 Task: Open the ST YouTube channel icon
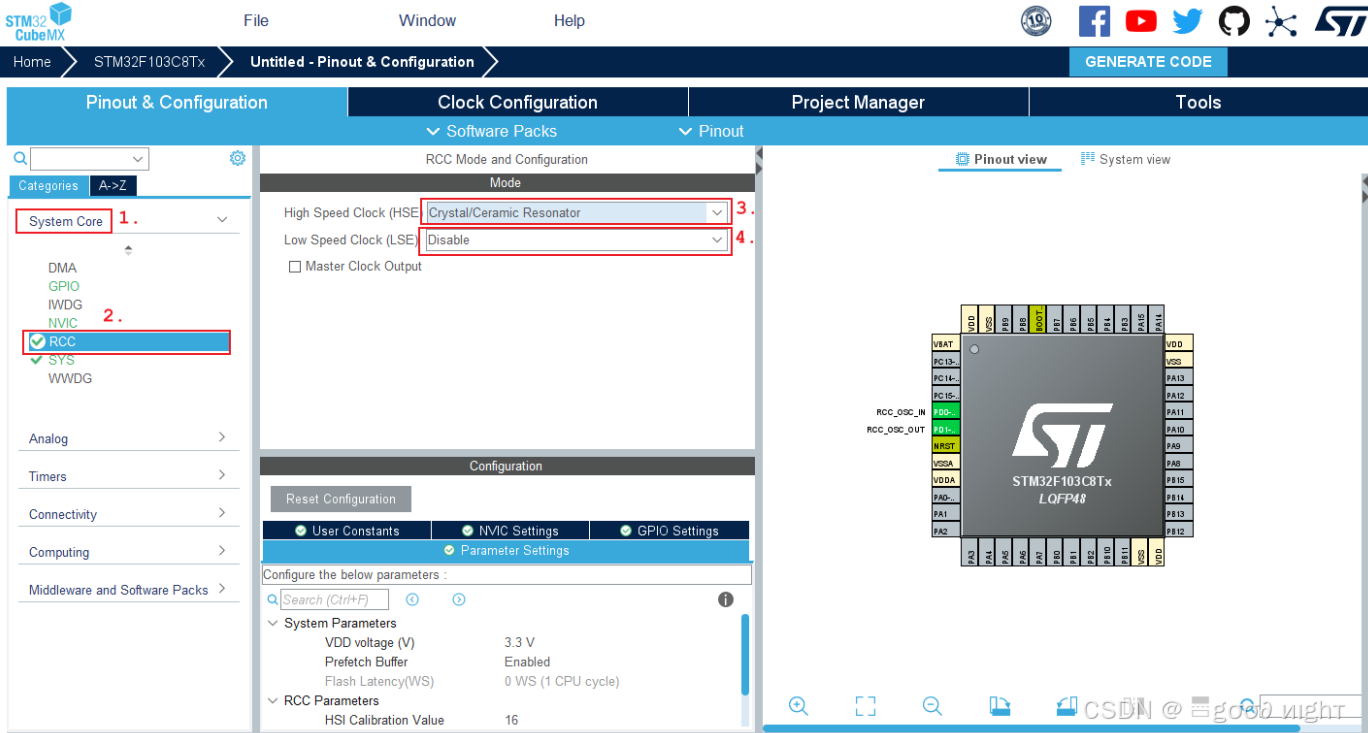pos(1141,21)
